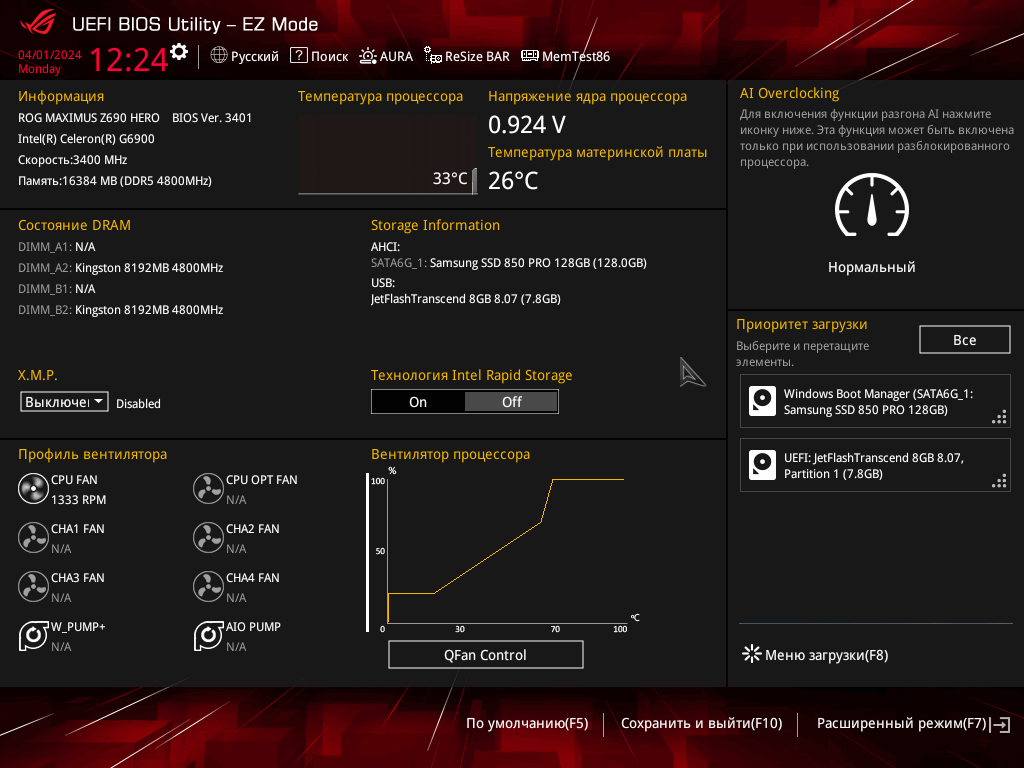Select the AIO PUMP icon
1024x768 pixels.
pyautogui.click(x=208, y=636)
